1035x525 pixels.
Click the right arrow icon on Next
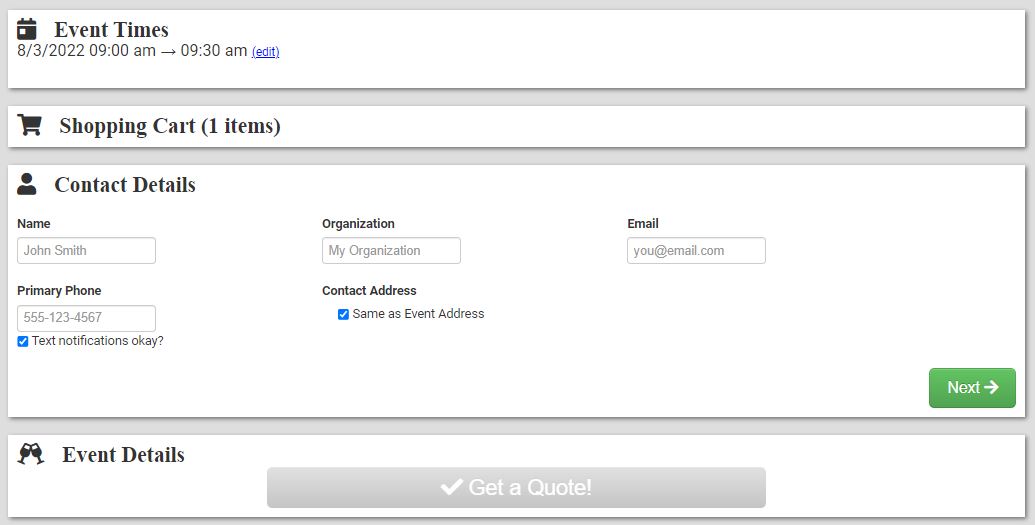coord(991,387)
